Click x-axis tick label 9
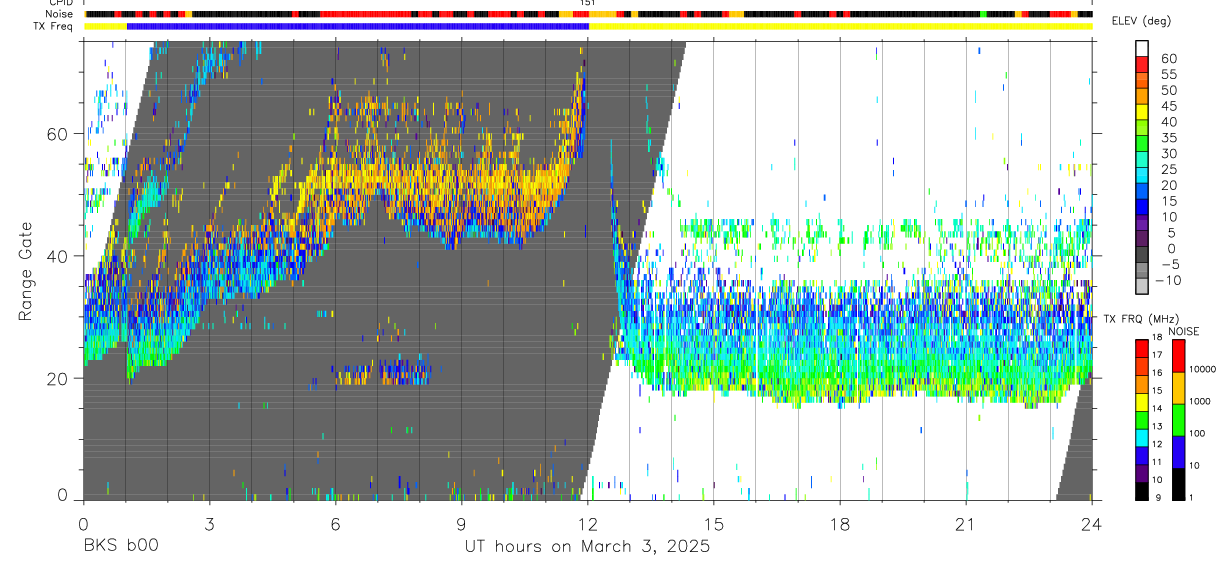1228x567 pixels. click(461, 524)
